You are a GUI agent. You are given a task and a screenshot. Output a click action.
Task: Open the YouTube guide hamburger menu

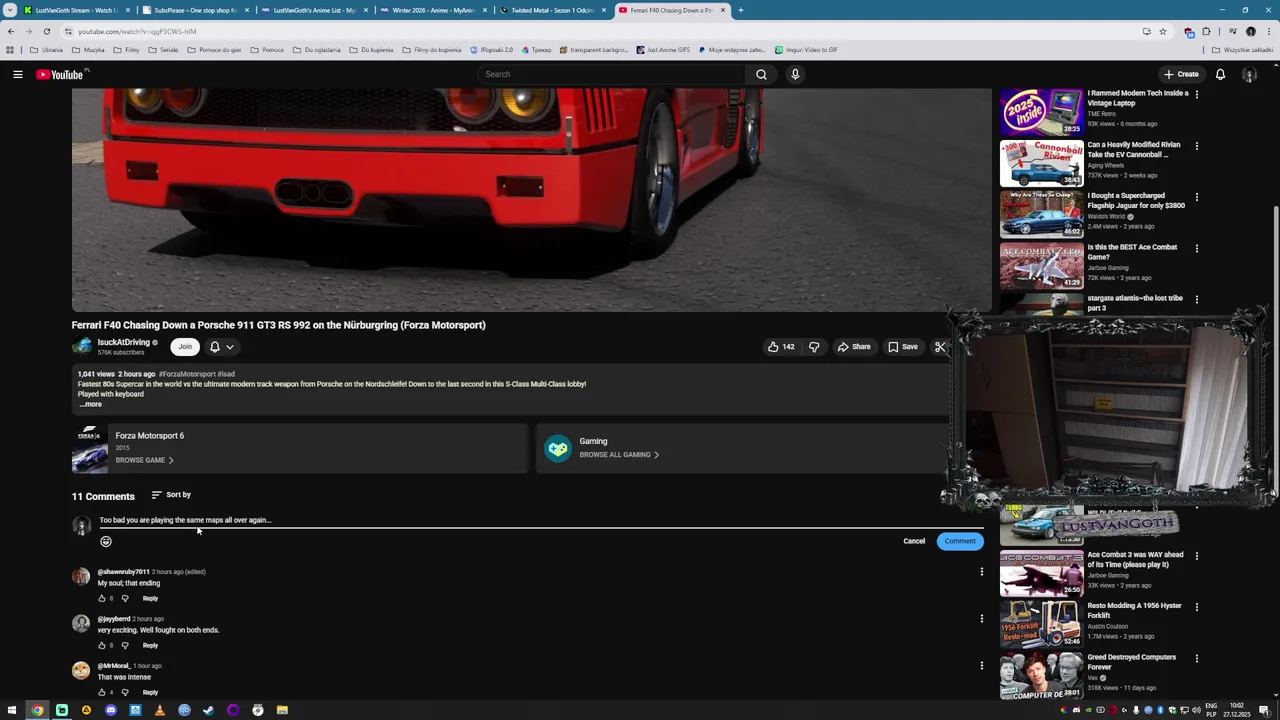click(x=17, y=74)
